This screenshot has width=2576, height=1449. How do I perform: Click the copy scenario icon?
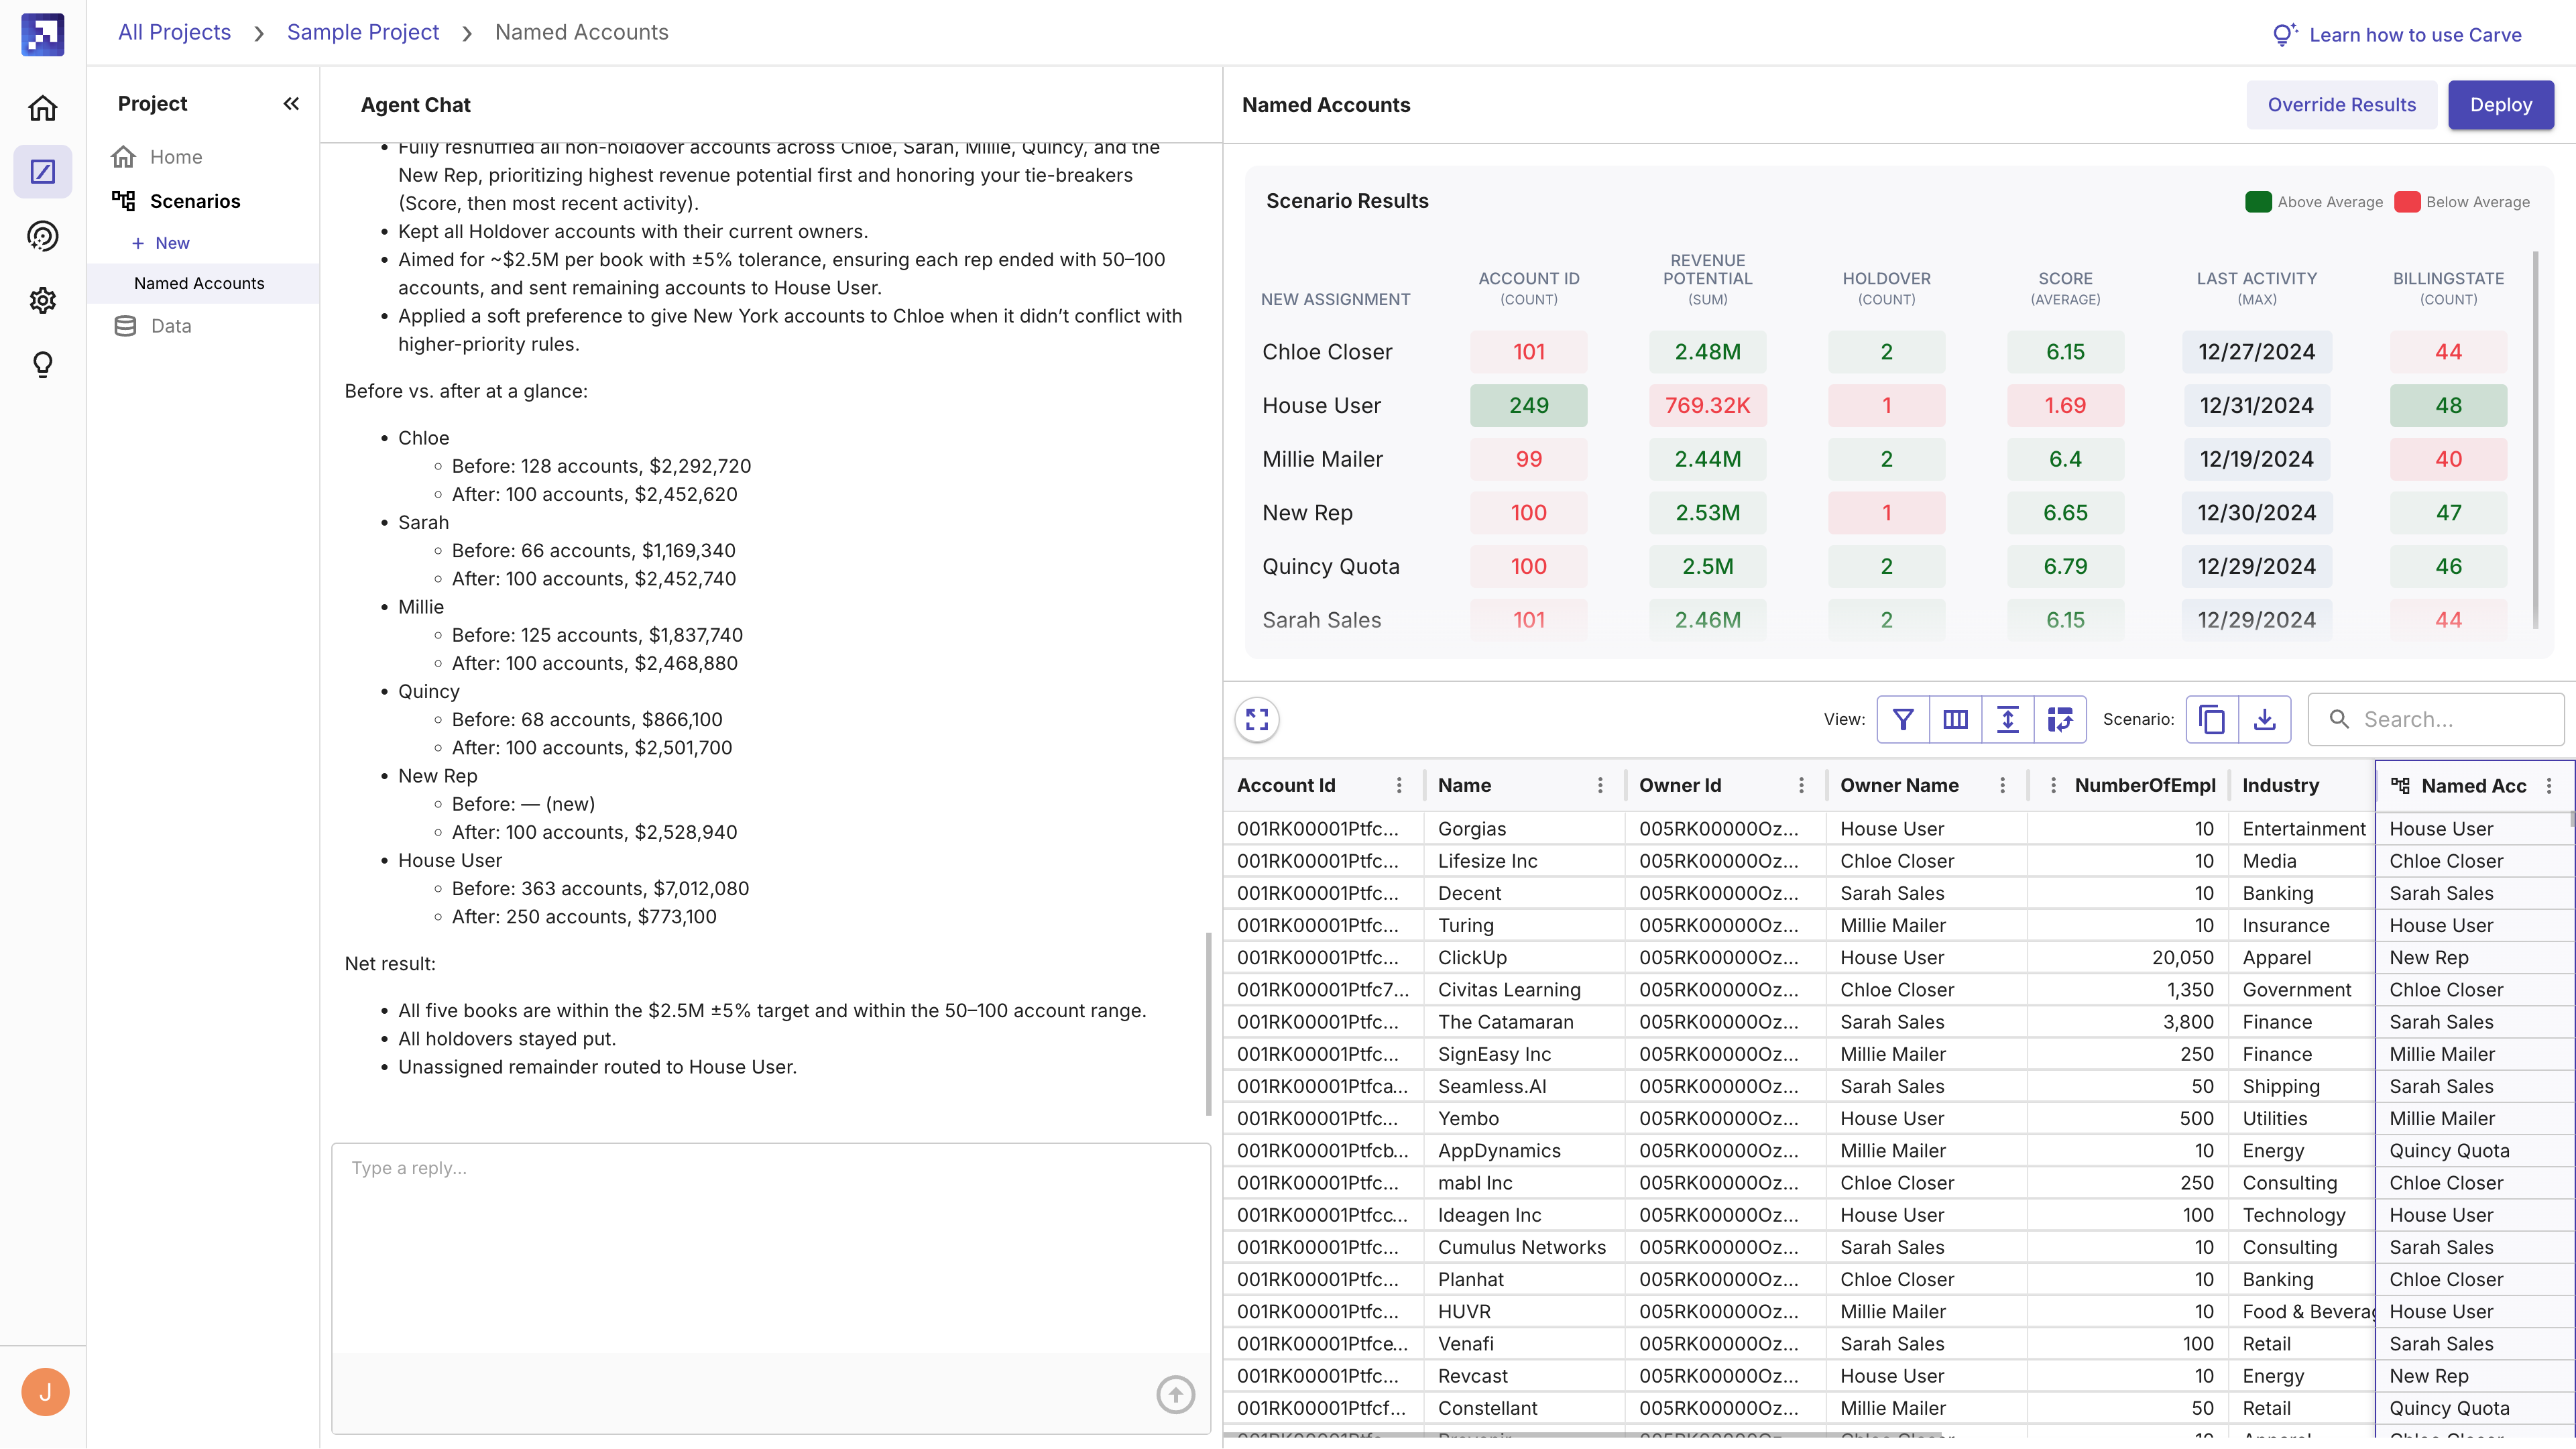click(2212, 719)
